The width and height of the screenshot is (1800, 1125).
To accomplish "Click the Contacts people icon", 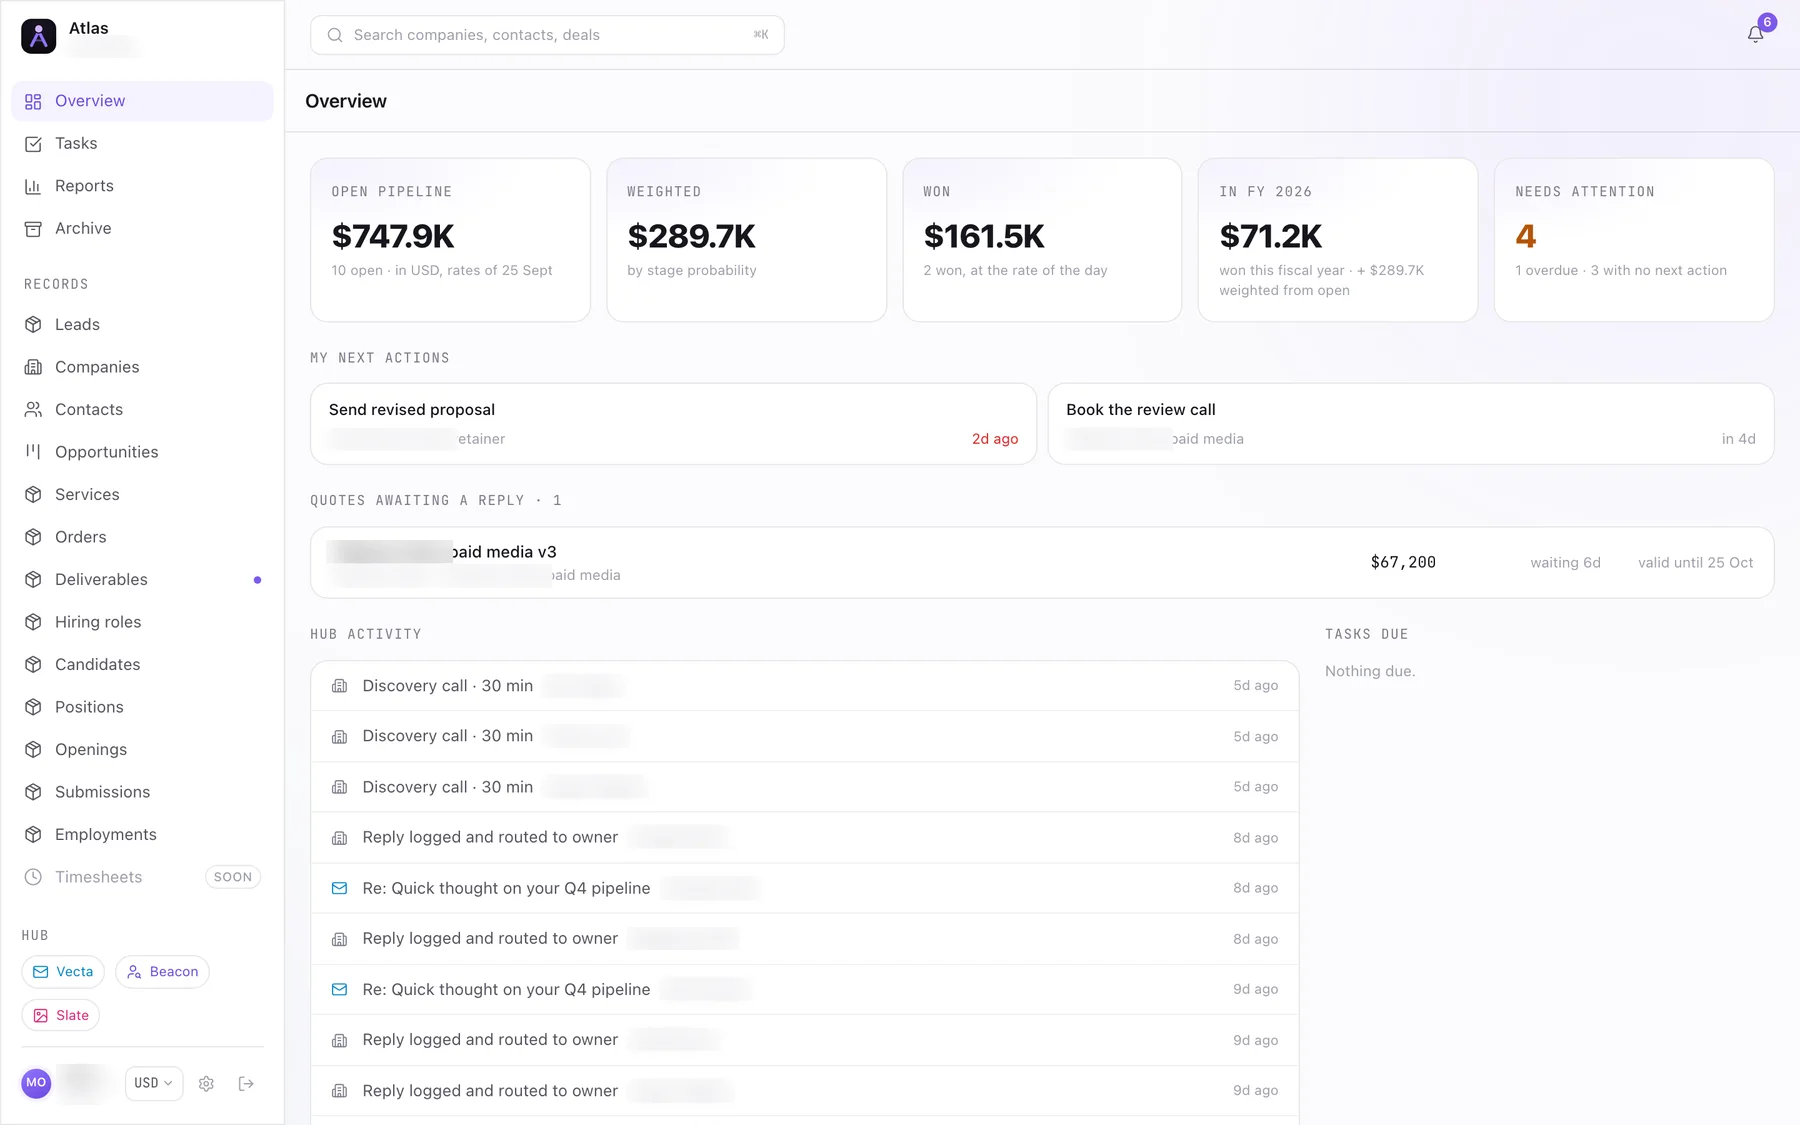I will tap(33, 409).
